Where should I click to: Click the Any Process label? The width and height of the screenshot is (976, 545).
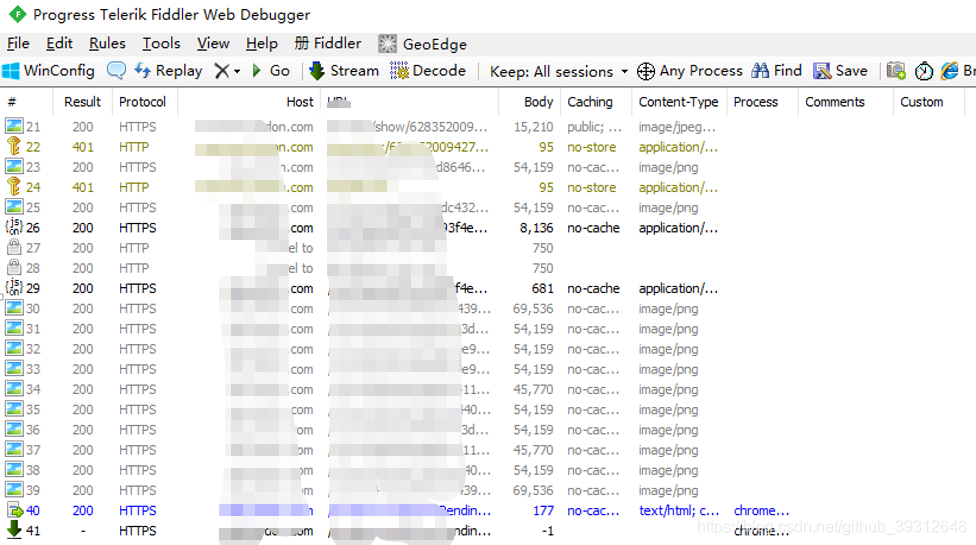(701, 71)
